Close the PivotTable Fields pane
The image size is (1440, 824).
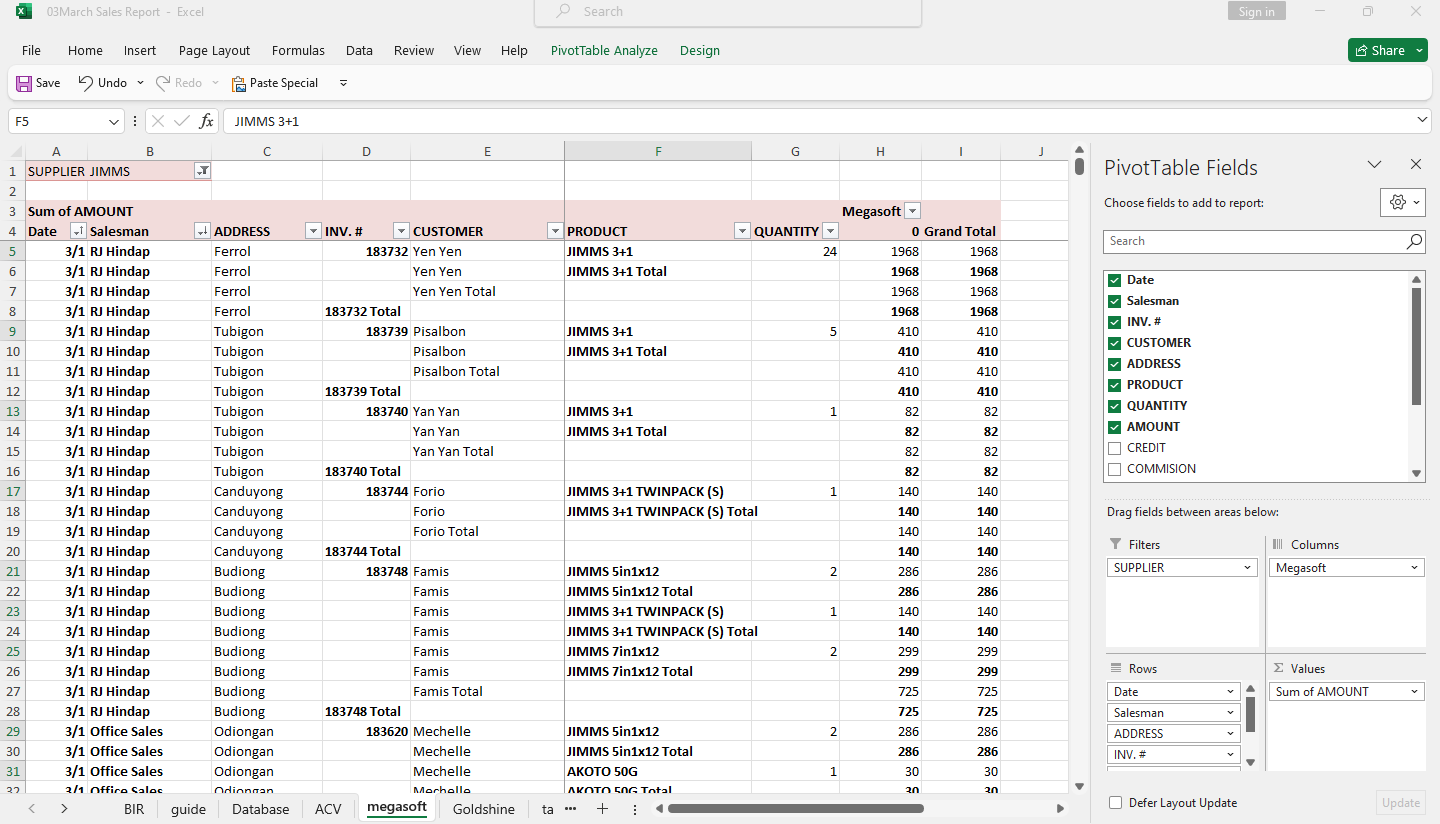1415,165
